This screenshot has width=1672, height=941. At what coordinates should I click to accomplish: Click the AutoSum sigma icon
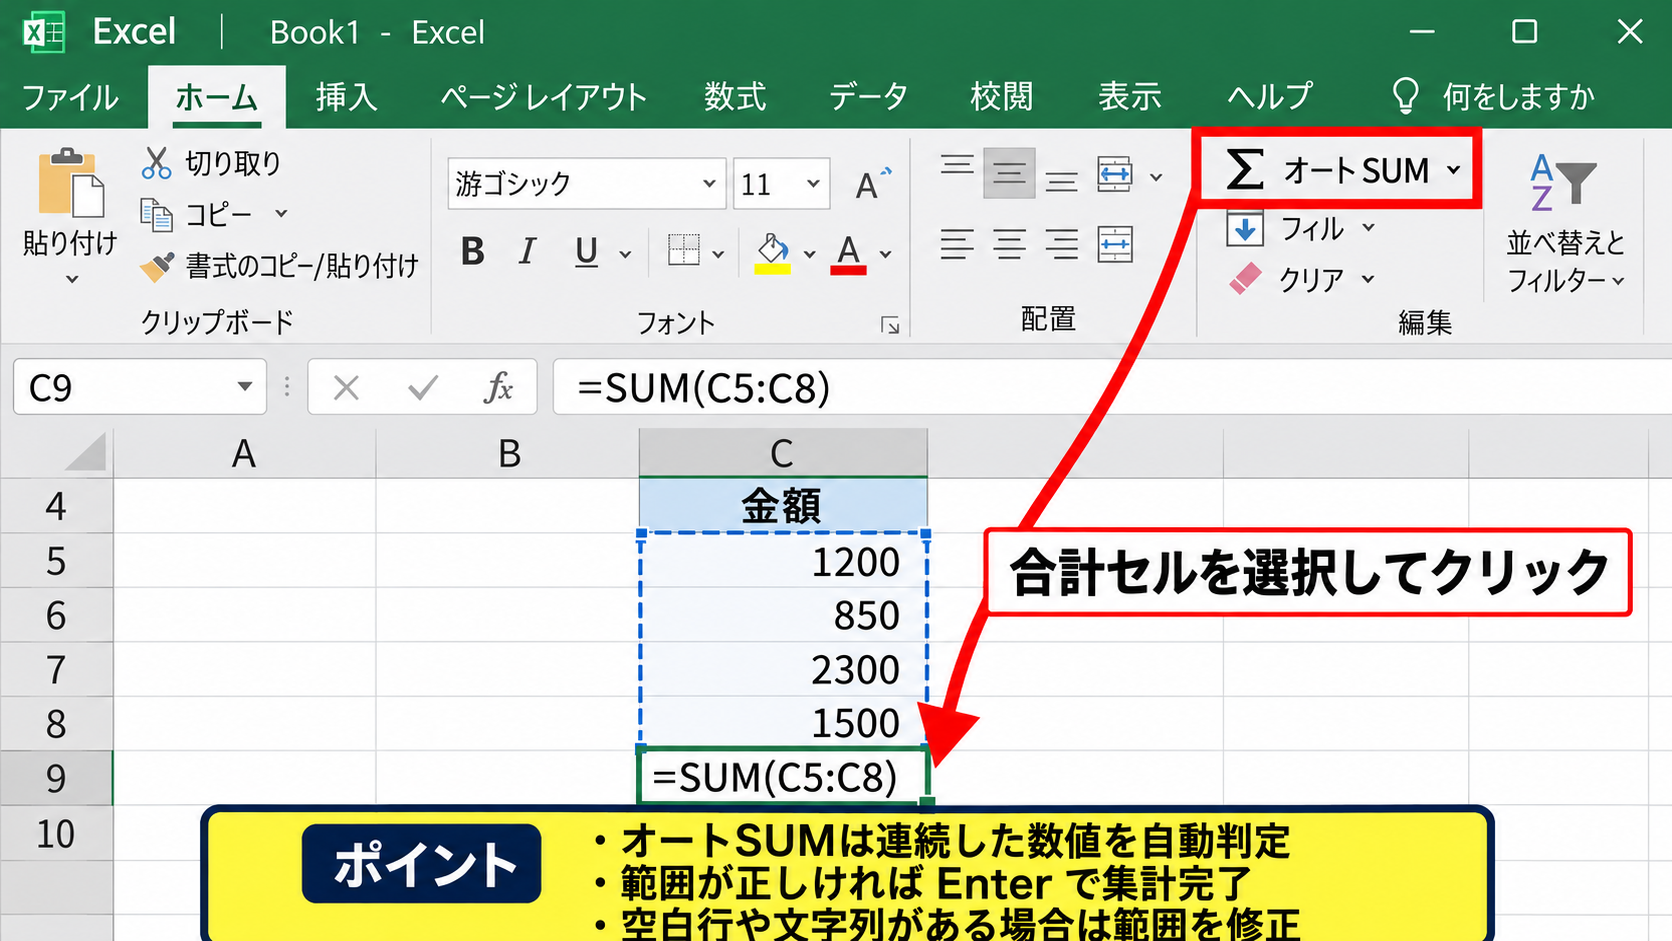click(1245, 169)
